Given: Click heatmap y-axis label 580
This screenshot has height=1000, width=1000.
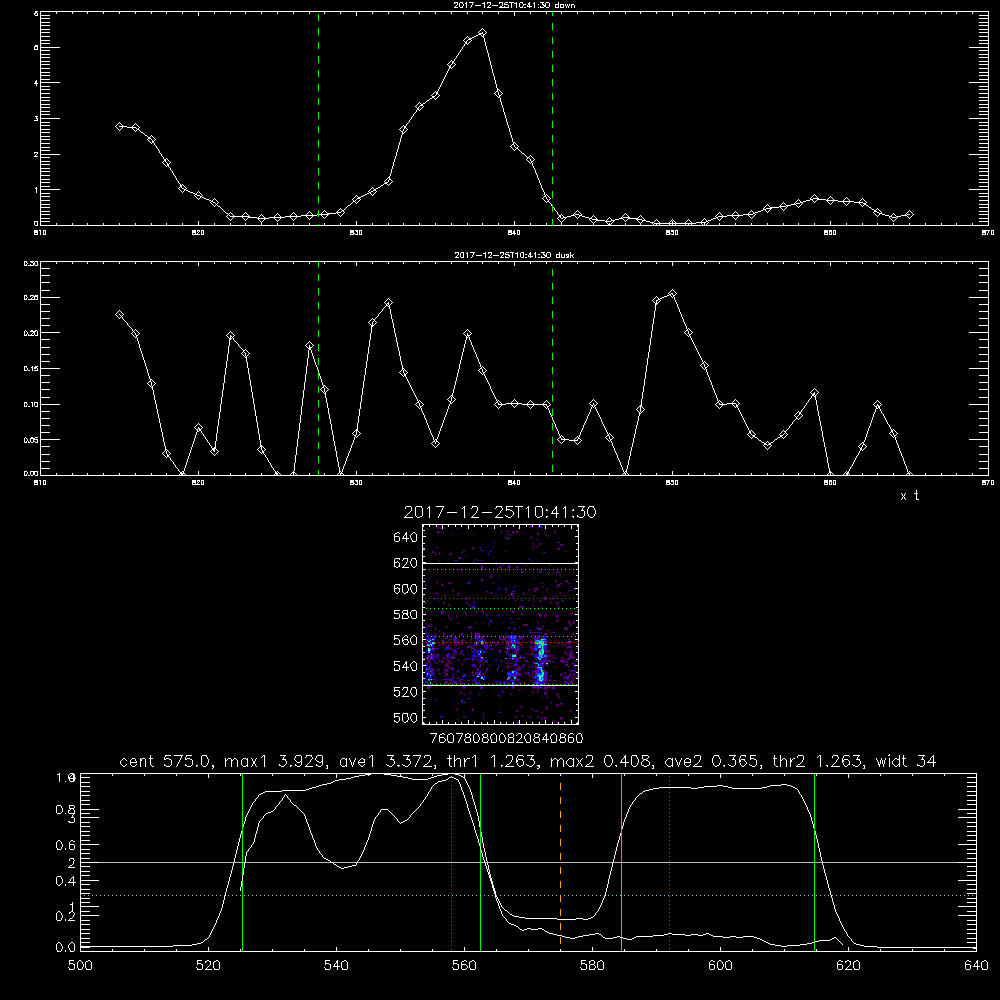Looking at the screenshot, I should 406,615.
